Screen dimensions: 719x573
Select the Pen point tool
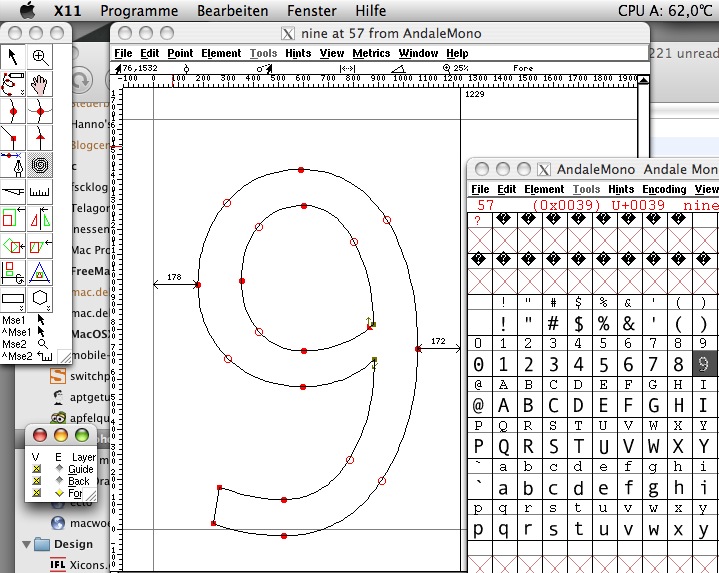tap(13, 165)
